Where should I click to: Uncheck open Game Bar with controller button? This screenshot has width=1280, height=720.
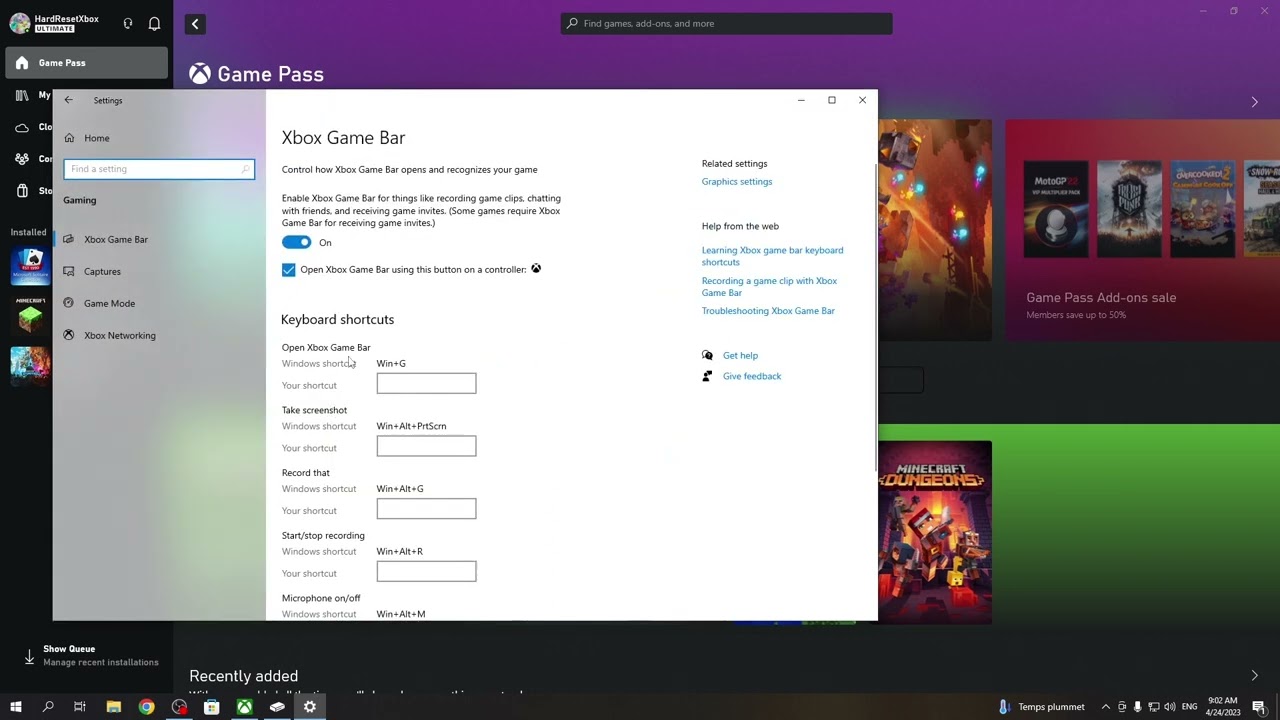tap(289, 270)
